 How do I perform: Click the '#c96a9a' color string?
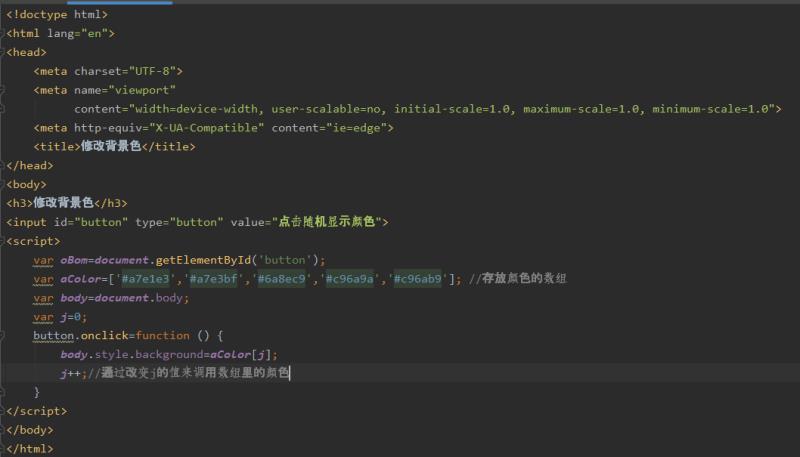coord(349,279)
